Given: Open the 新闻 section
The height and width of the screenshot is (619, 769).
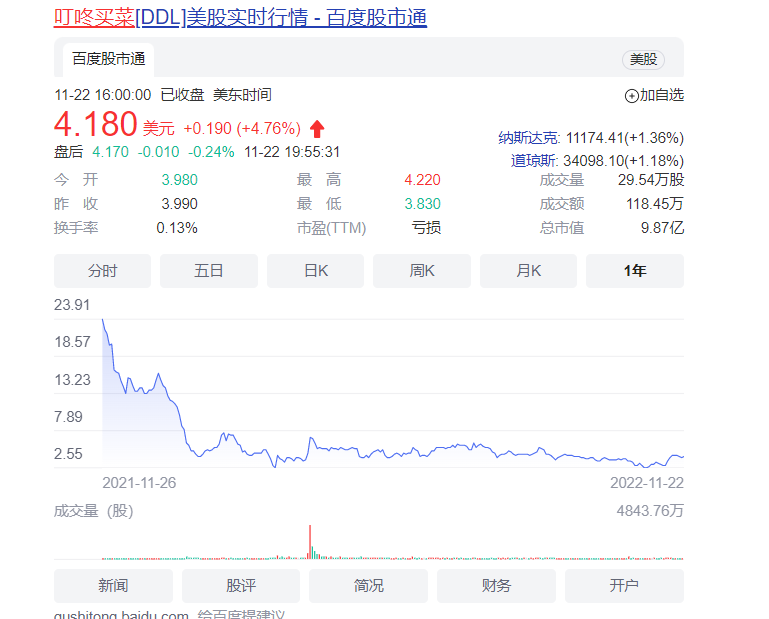Looking at the screenshot, I should (113, 586).
